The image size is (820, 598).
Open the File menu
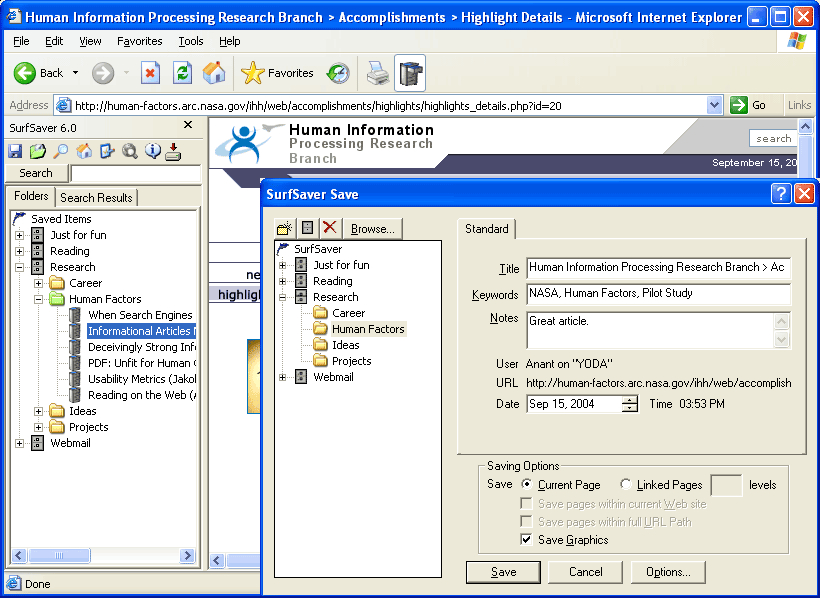click(21, 41)
